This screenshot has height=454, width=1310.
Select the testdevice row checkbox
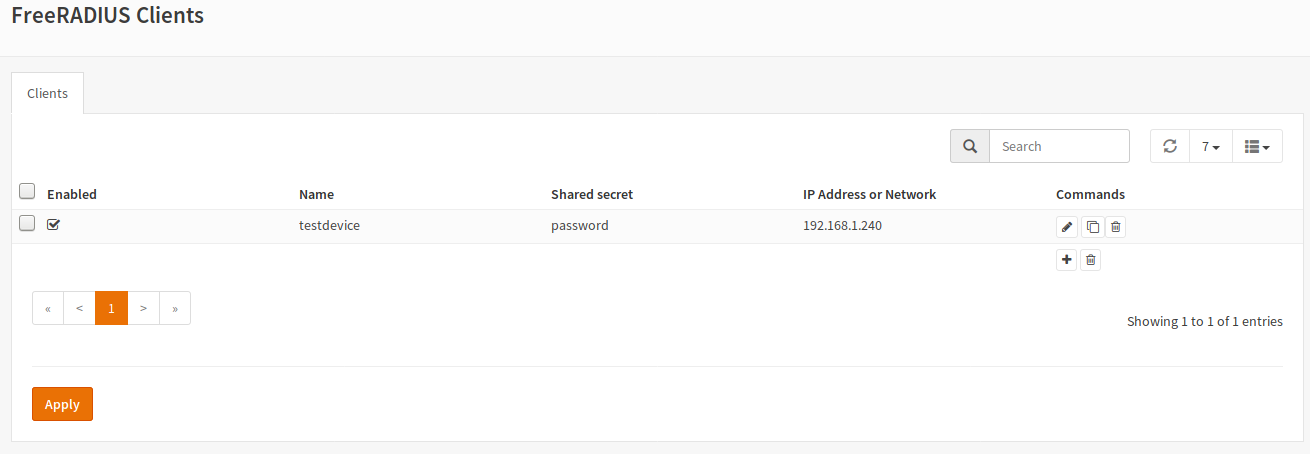point(27,223)
